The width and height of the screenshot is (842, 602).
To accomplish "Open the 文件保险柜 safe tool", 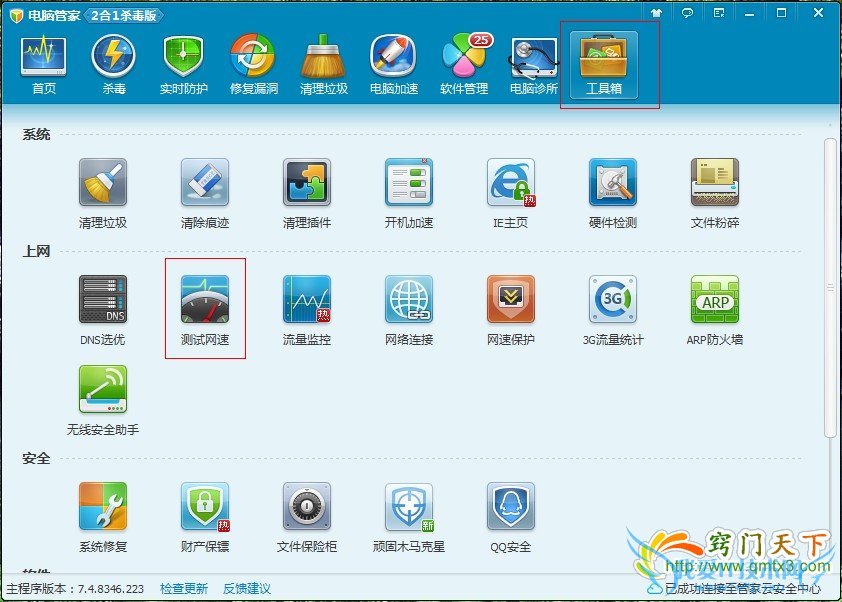I will (307, 517).
